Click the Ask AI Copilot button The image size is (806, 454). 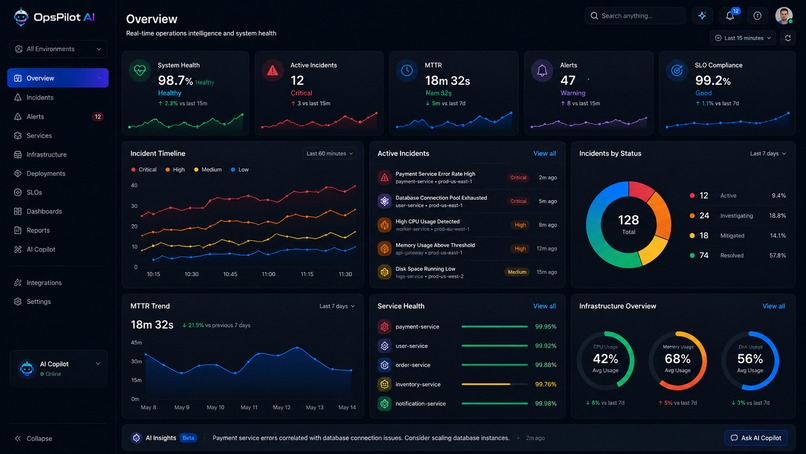tap(756, 438)
